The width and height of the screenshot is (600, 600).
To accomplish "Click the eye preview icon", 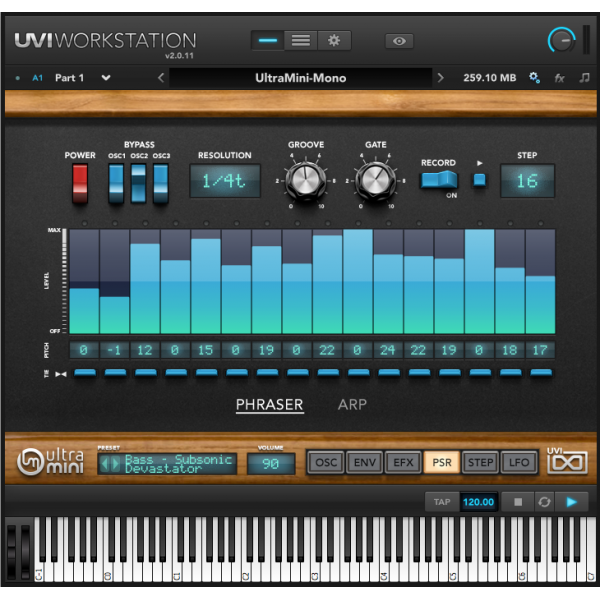I will point(399,41).
